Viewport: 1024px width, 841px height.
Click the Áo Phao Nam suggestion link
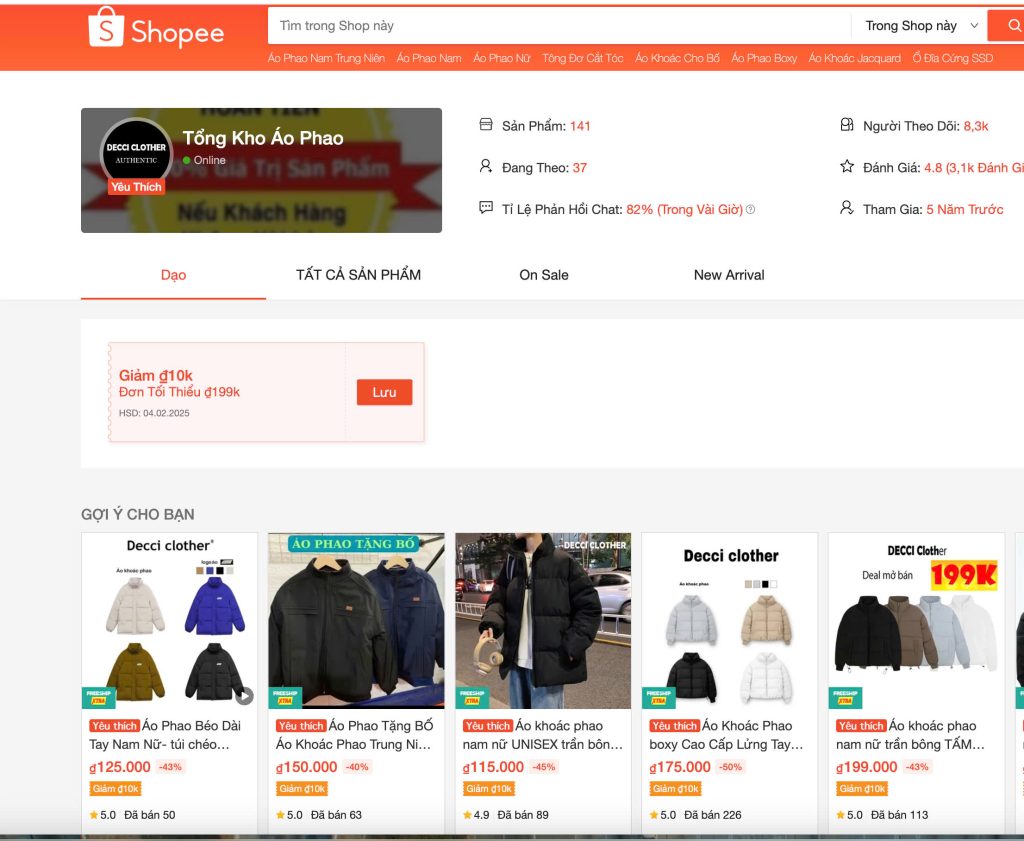pos(429,58)
